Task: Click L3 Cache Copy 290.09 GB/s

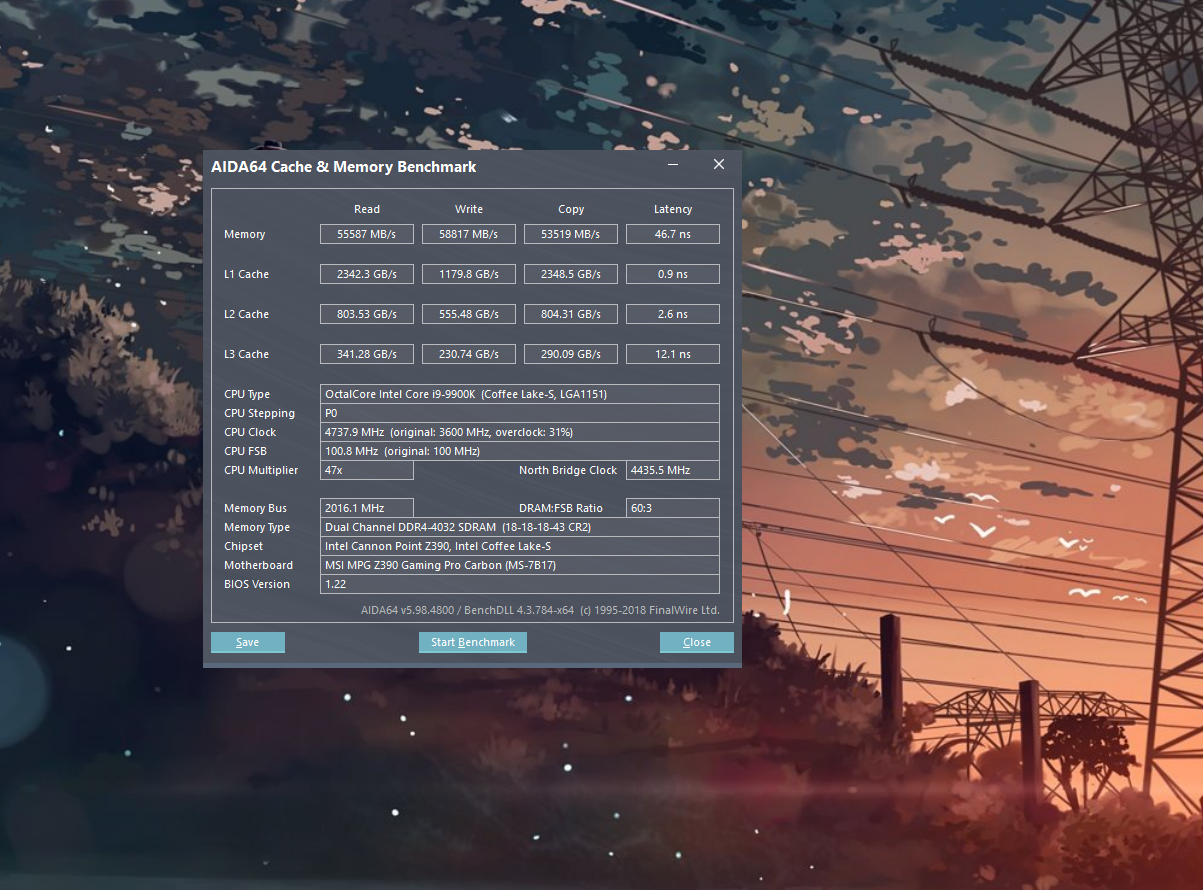Action: (571, 354)
